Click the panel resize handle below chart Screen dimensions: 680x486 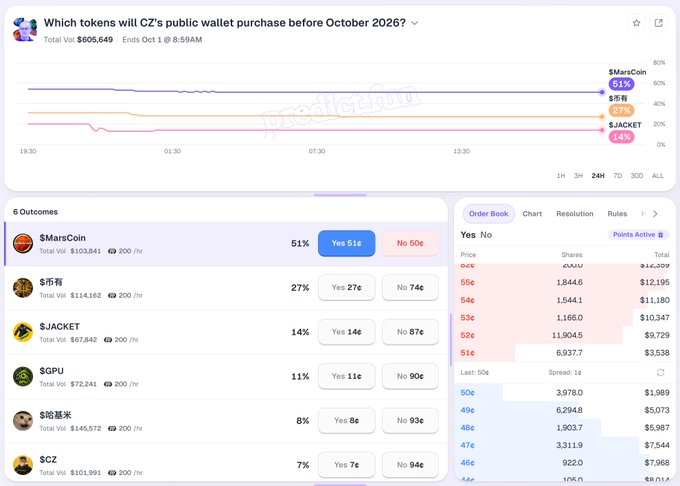340,195
